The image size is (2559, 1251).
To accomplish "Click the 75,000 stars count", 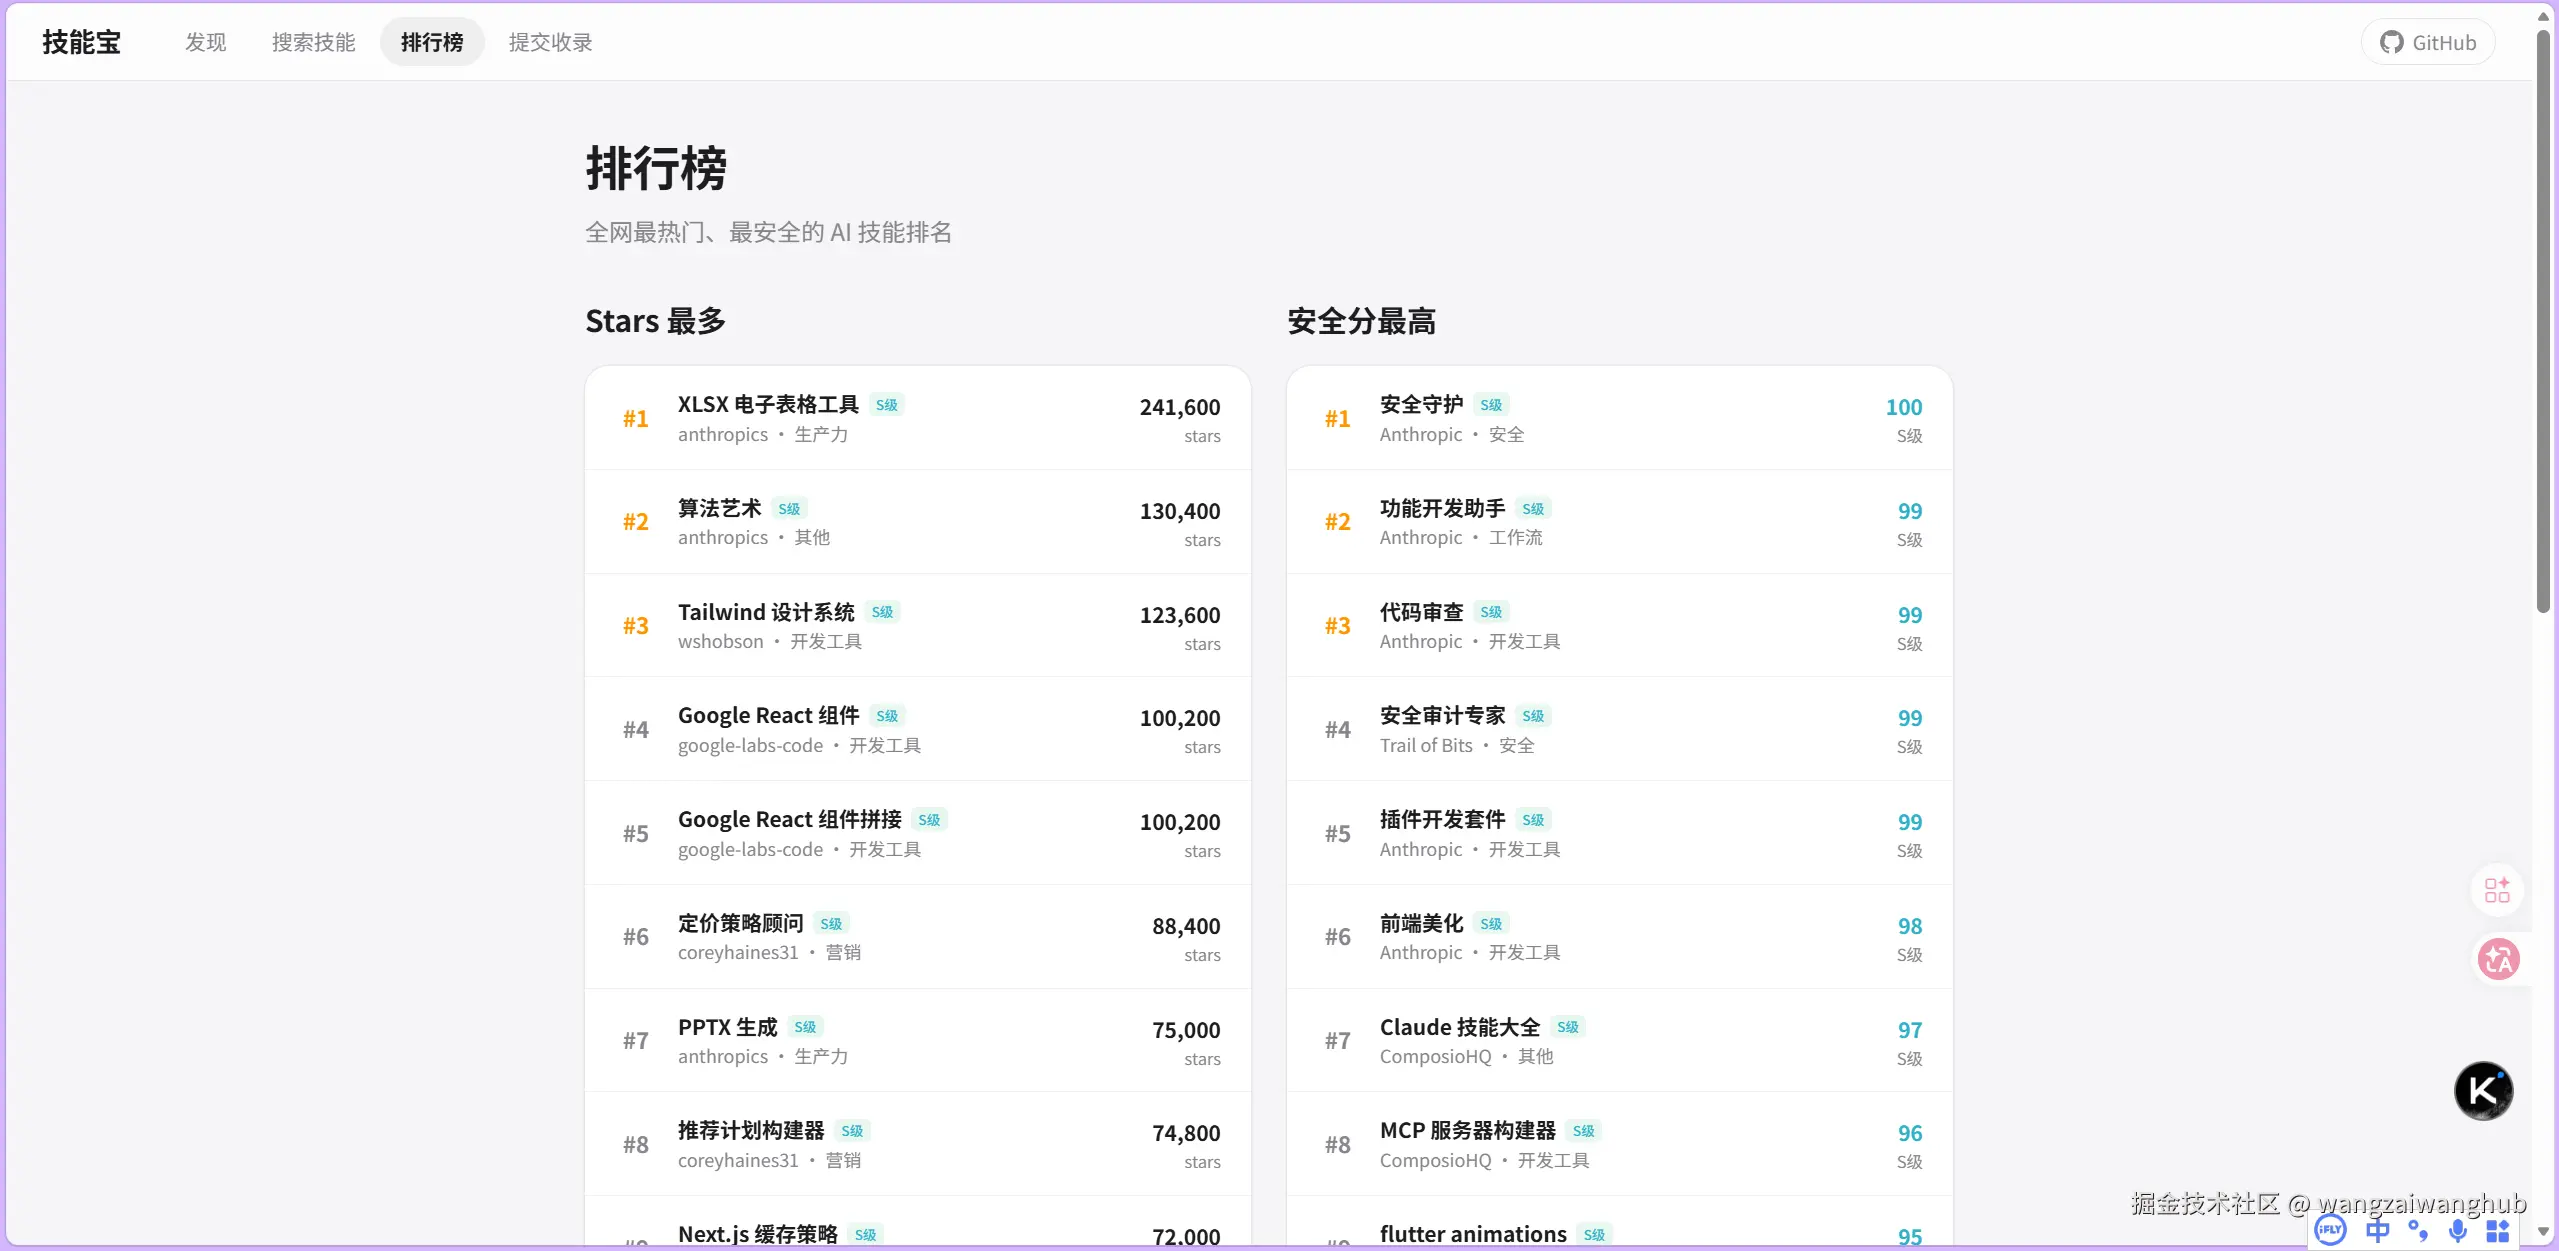I will (1186, 1030).
